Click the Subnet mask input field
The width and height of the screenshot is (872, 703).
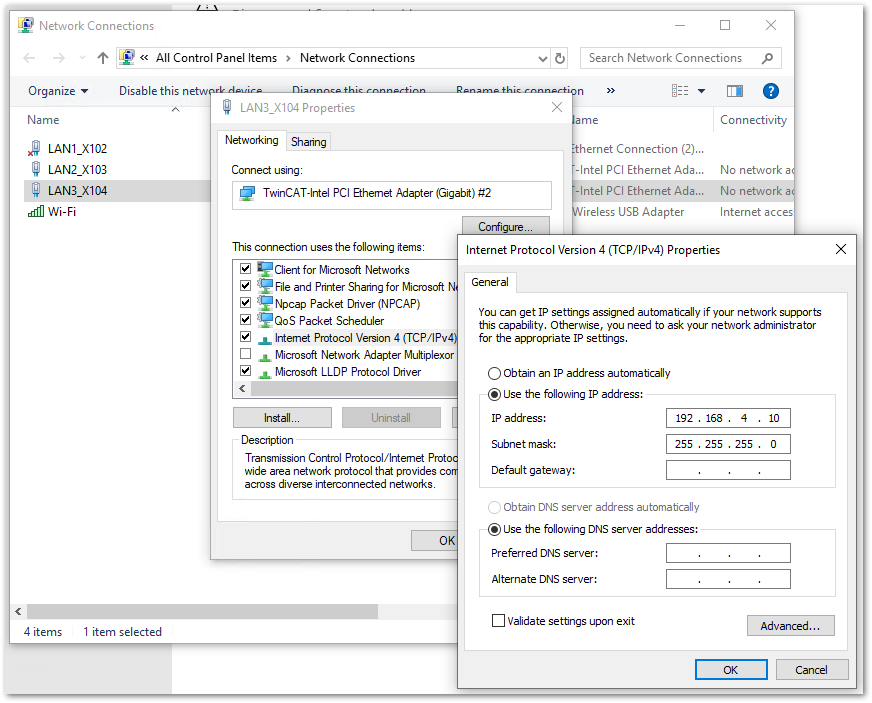(x=728, y=444)
